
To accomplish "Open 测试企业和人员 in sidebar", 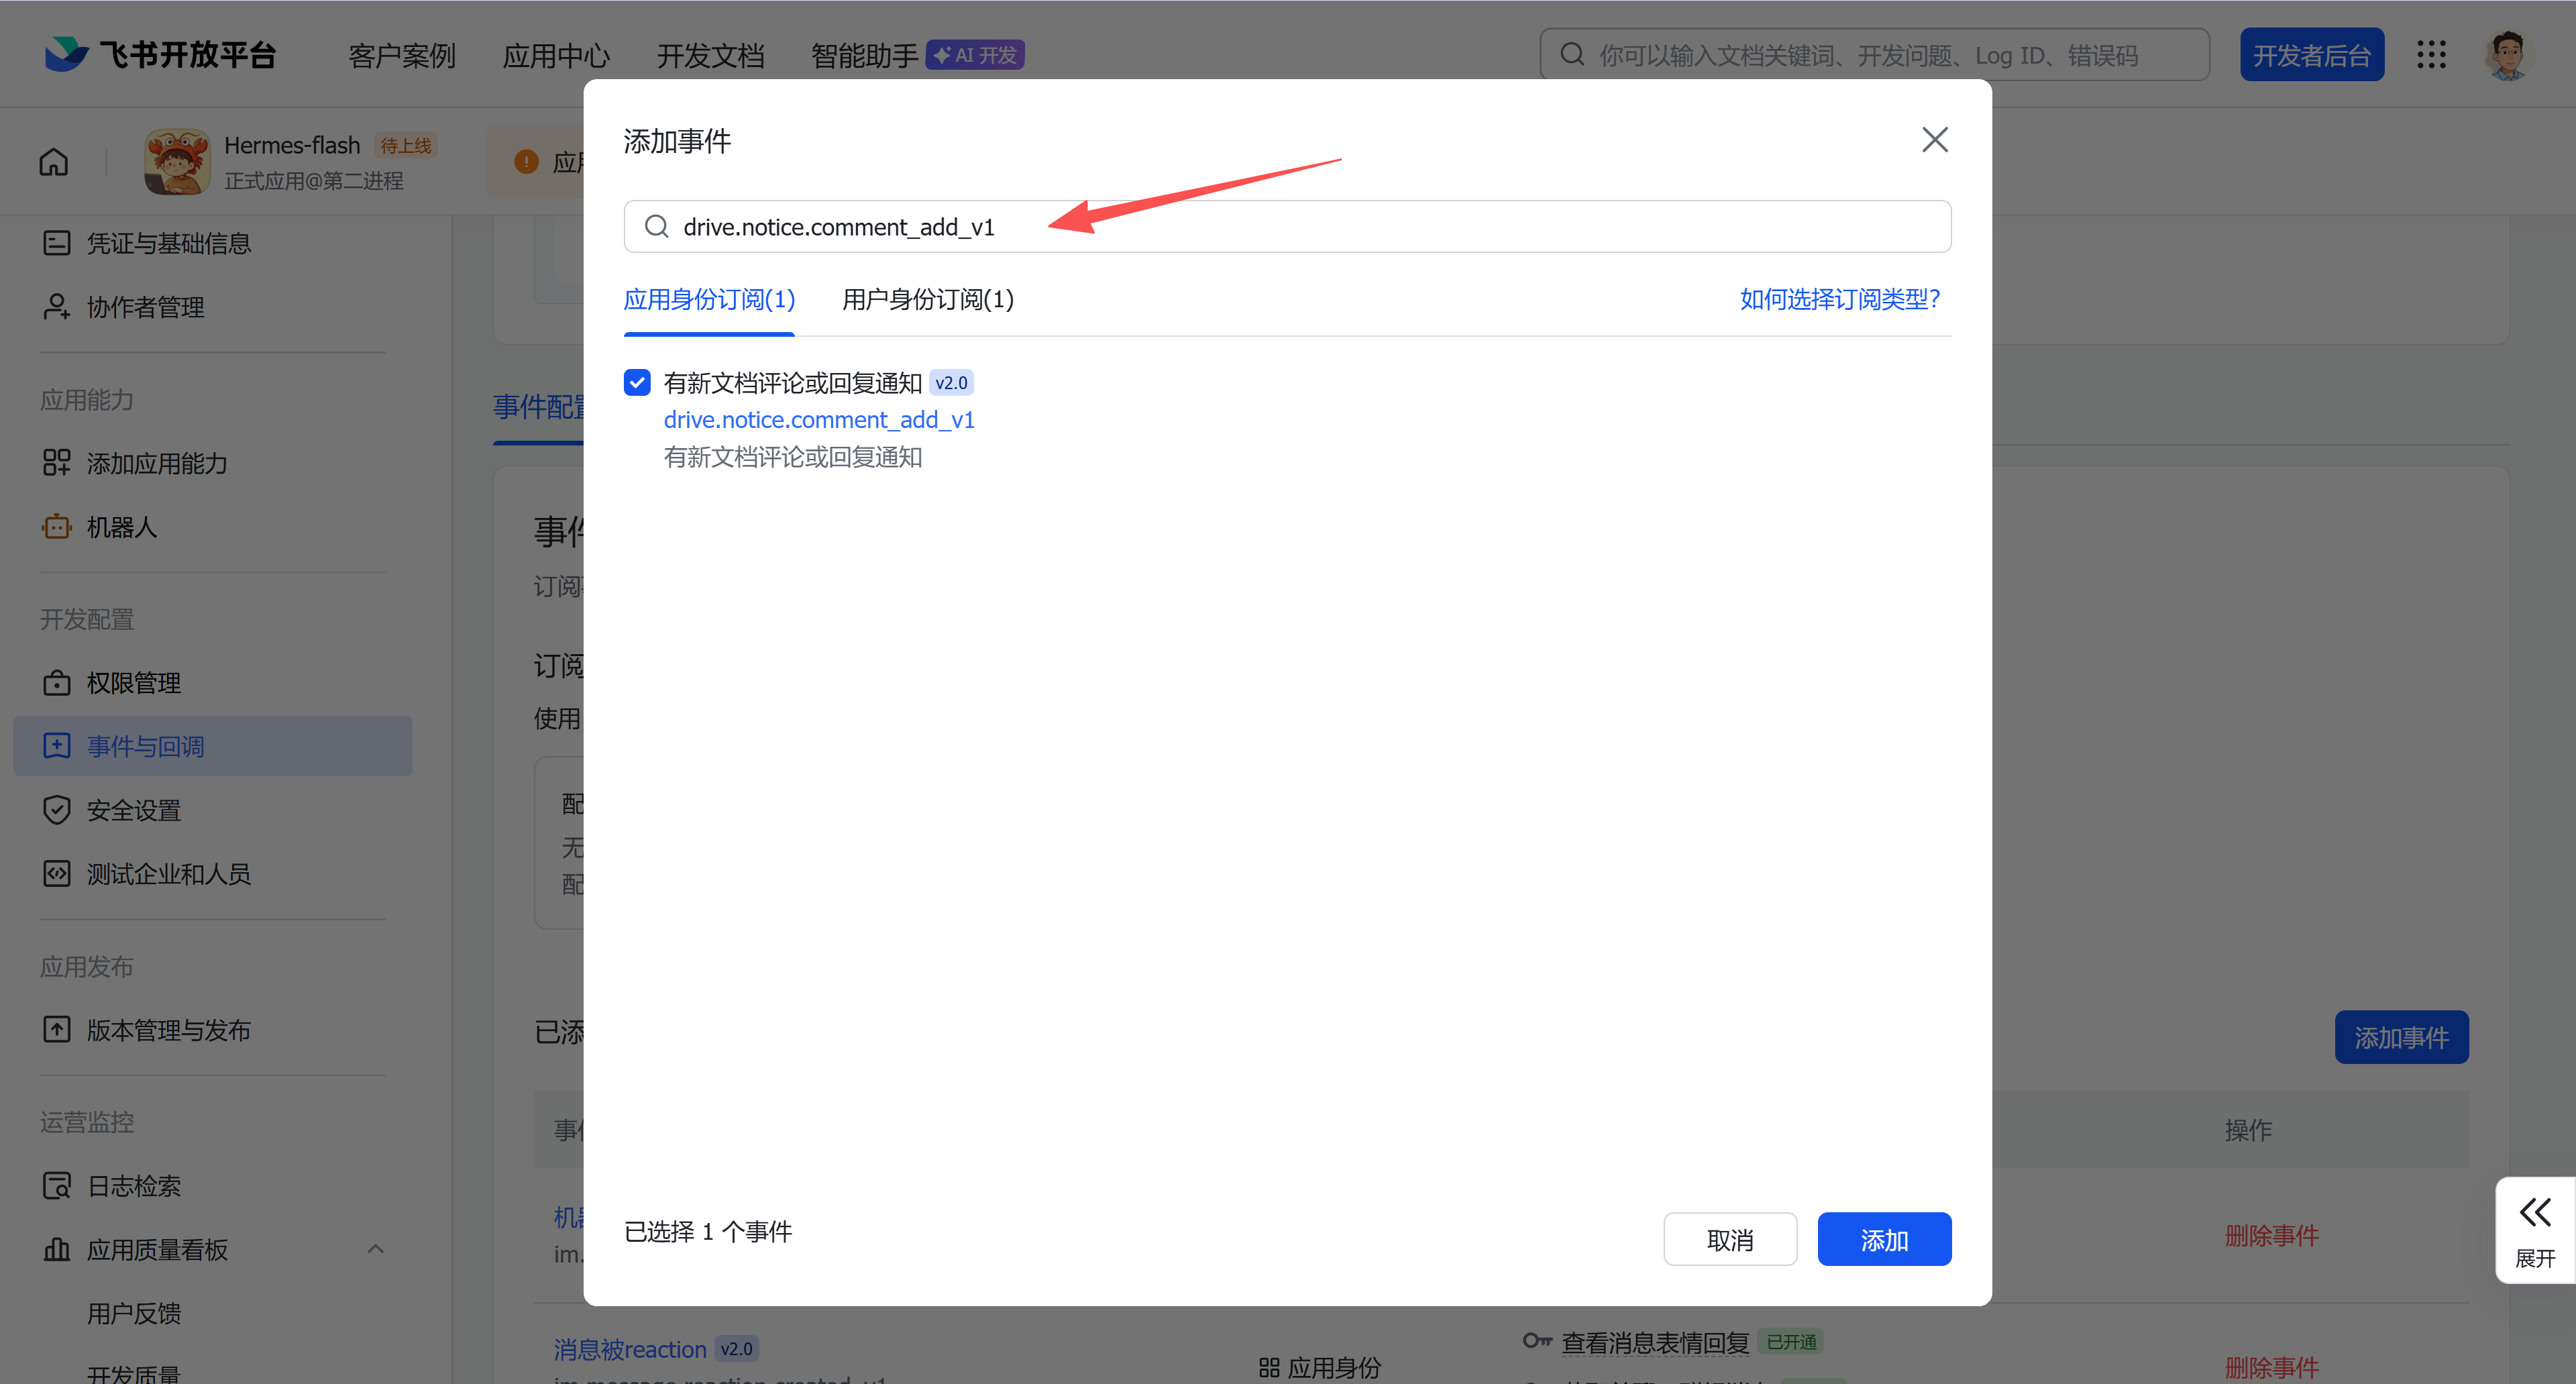I will click(148, 874).
